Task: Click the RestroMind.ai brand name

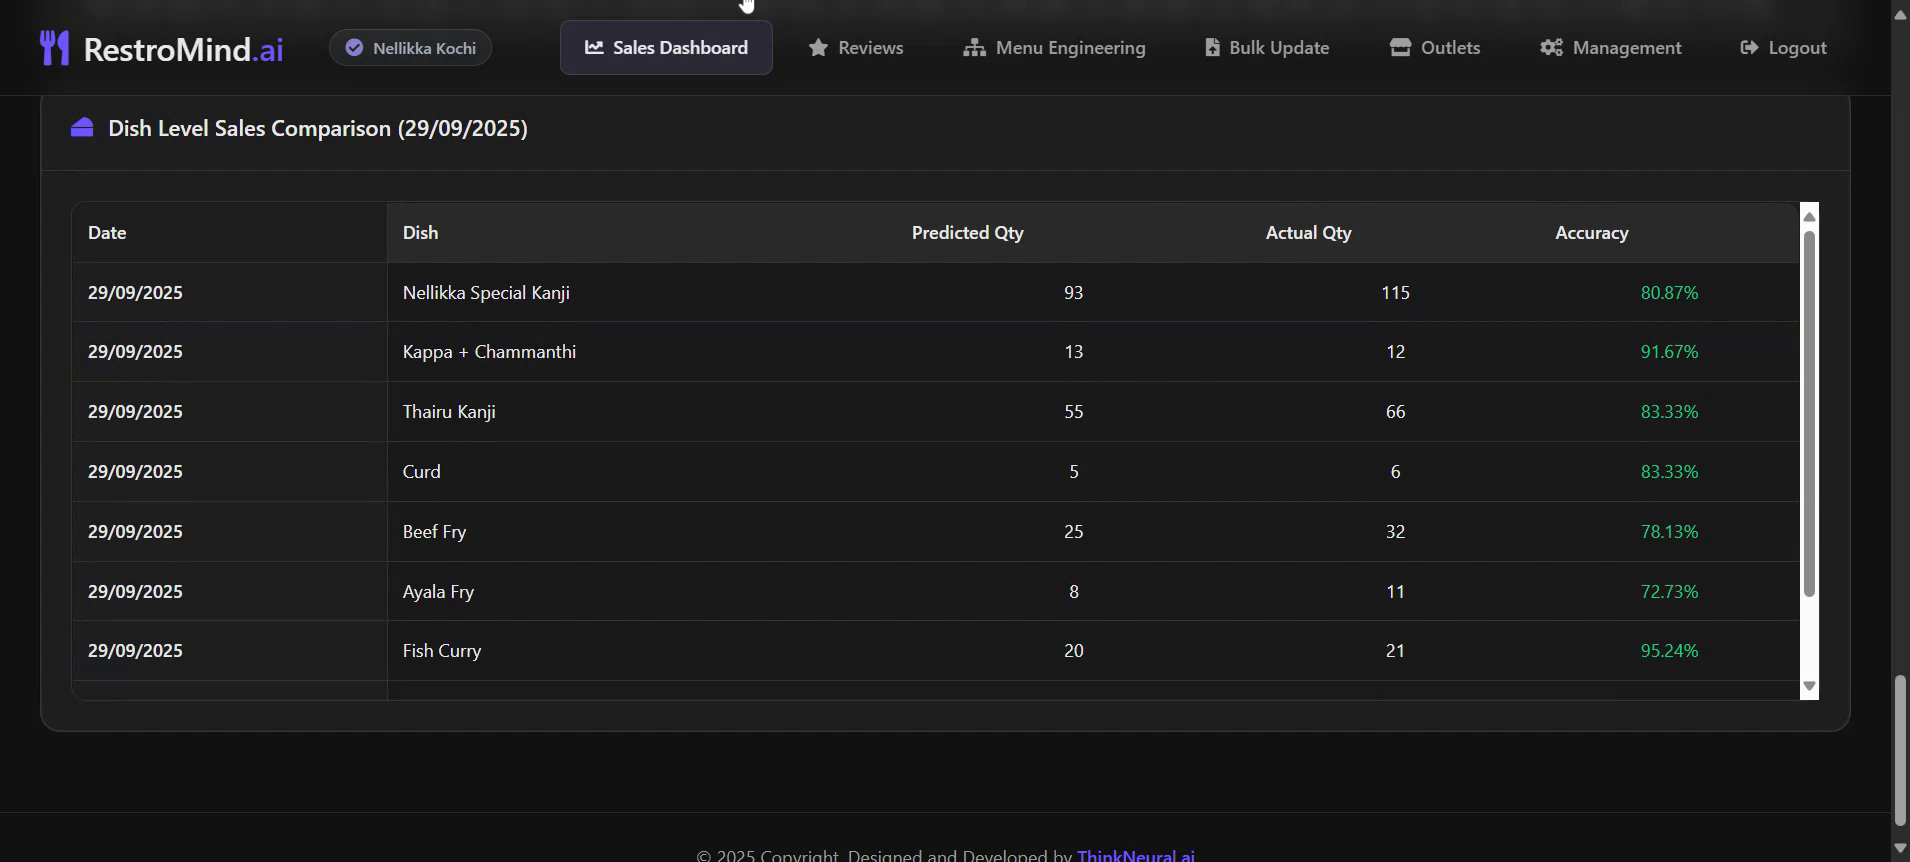Action: pos(183,49)
